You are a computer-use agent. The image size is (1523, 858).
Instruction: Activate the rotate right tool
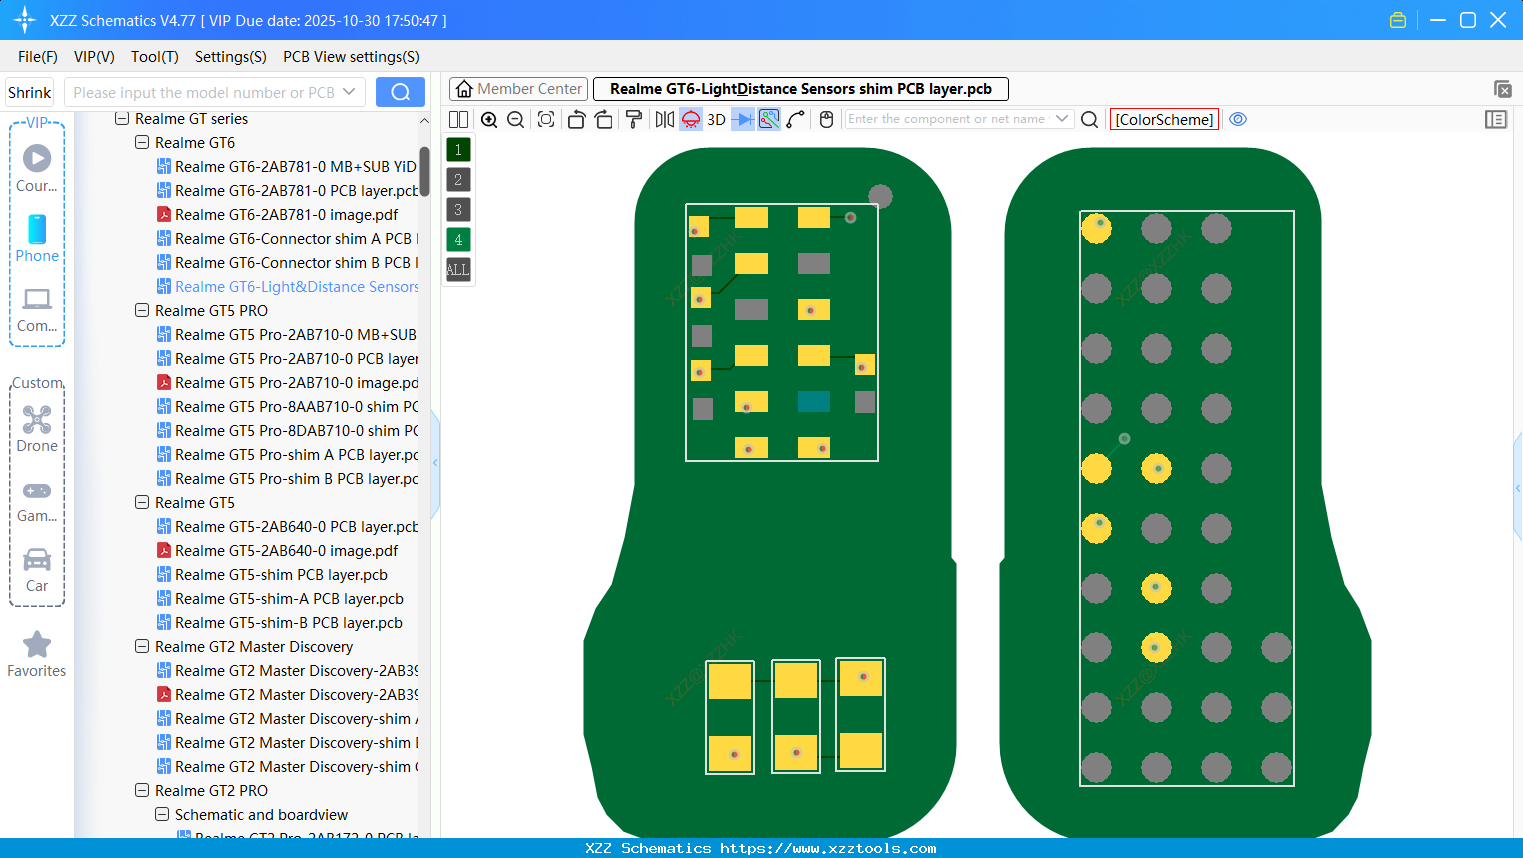(x=604, y=119)
